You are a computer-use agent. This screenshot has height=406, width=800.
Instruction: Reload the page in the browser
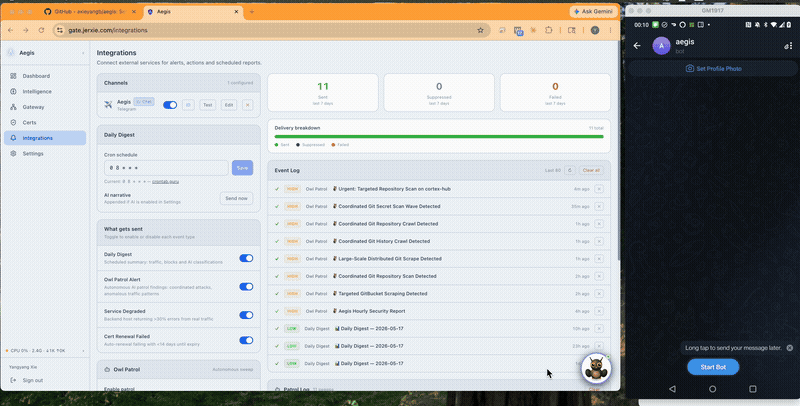click(41, 30)
